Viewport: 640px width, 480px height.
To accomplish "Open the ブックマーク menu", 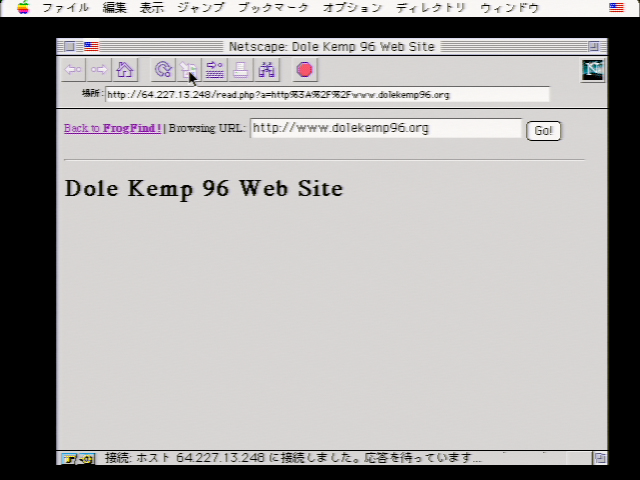I will tap(273, 8).
